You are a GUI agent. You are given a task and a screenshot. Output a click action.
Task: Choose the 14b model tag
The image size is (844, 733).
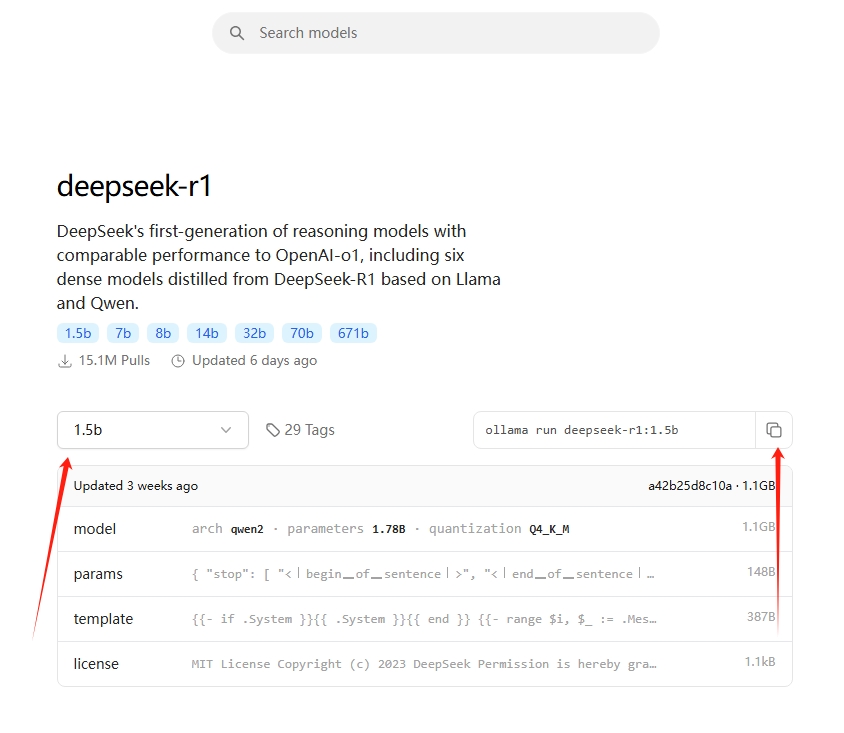coord(207,333)
